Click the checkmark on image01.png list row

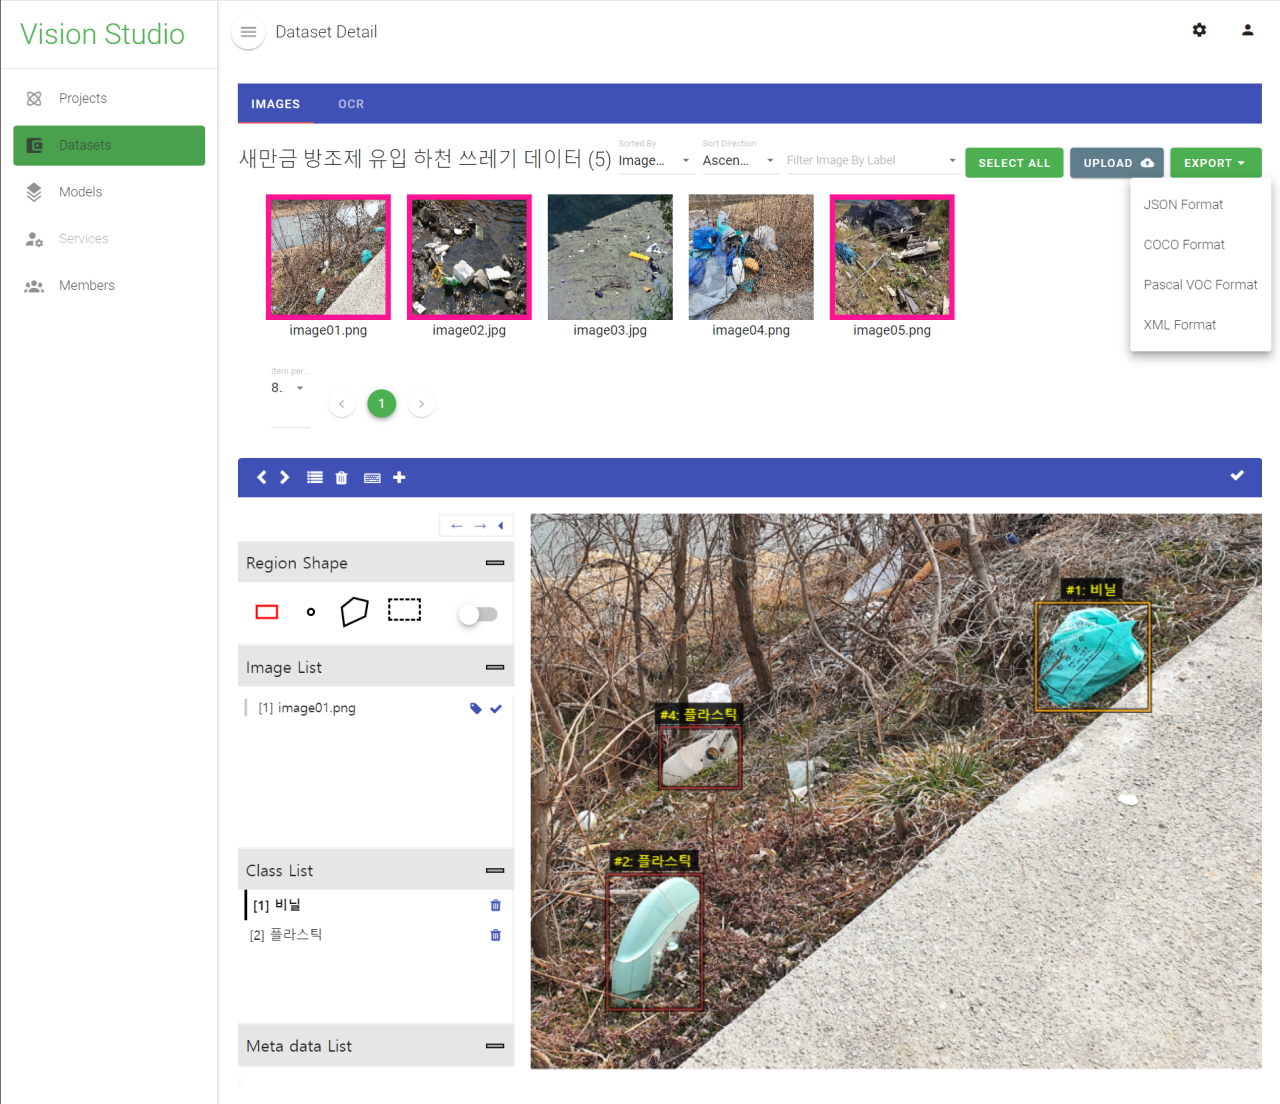tap(496, 708)
